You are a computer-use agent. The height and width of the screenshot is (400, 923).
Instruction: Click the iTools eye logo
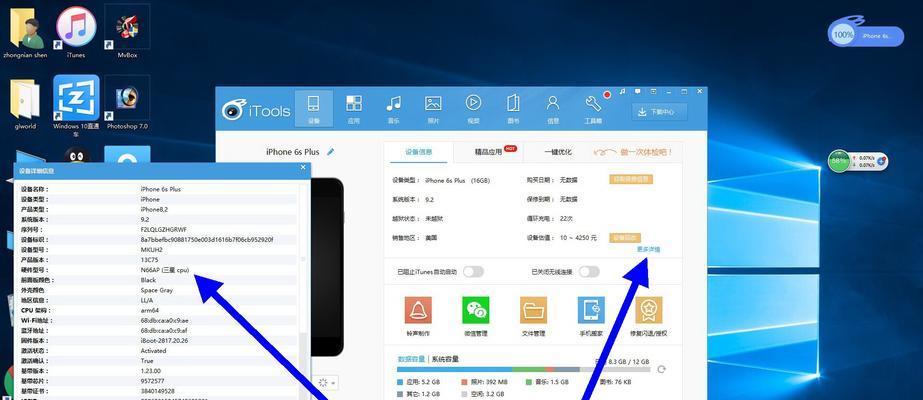click(x=234, y=109)
